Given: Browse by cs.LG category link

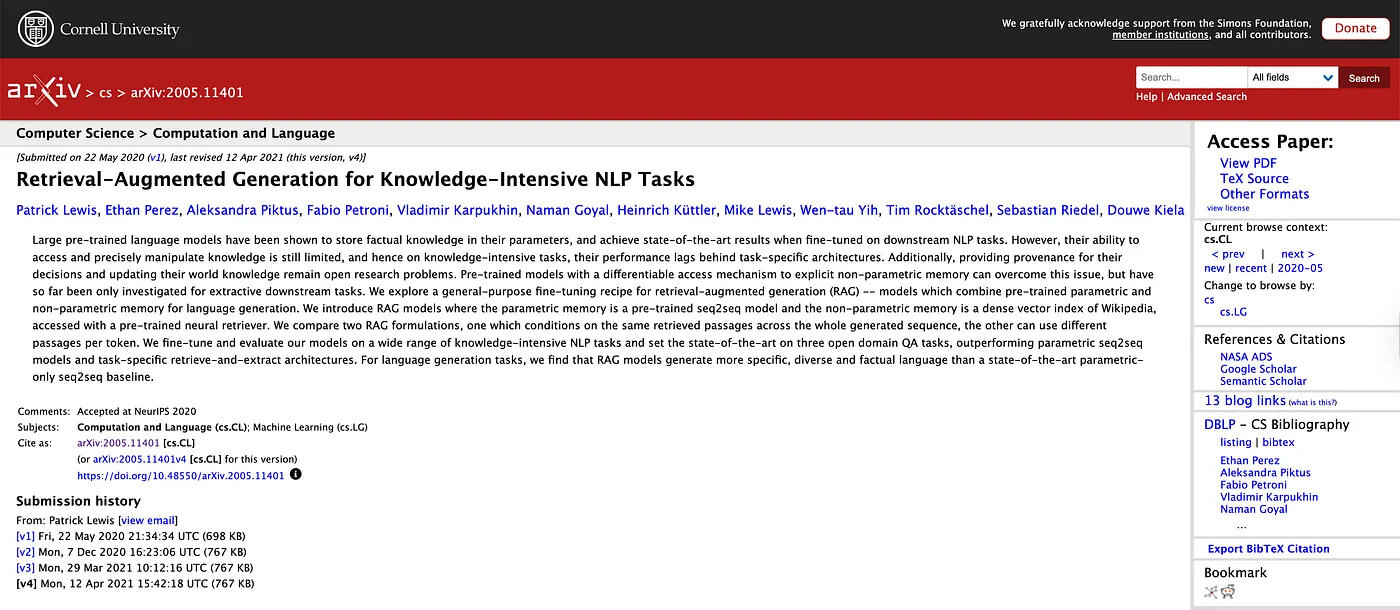Looking at the screenshot, I should tap(1234, 314).
